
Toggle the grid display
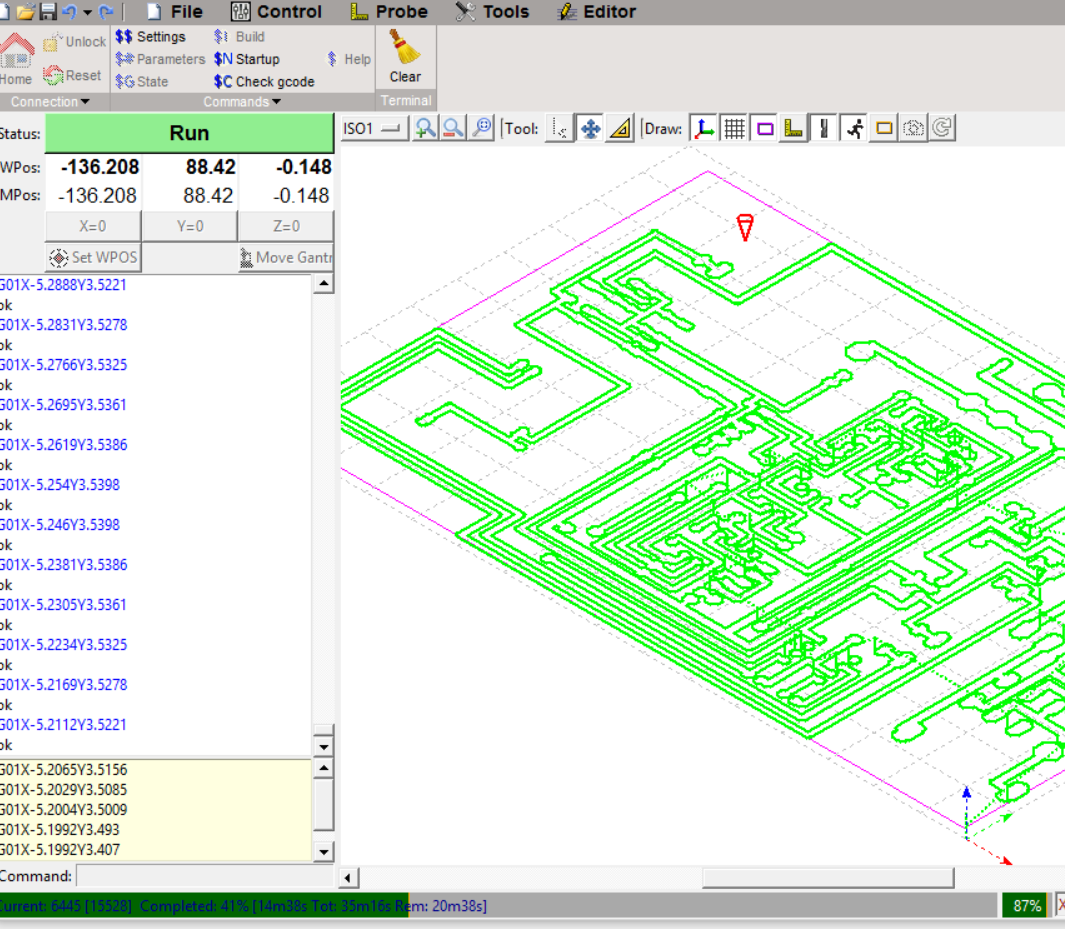click(734, 128)
